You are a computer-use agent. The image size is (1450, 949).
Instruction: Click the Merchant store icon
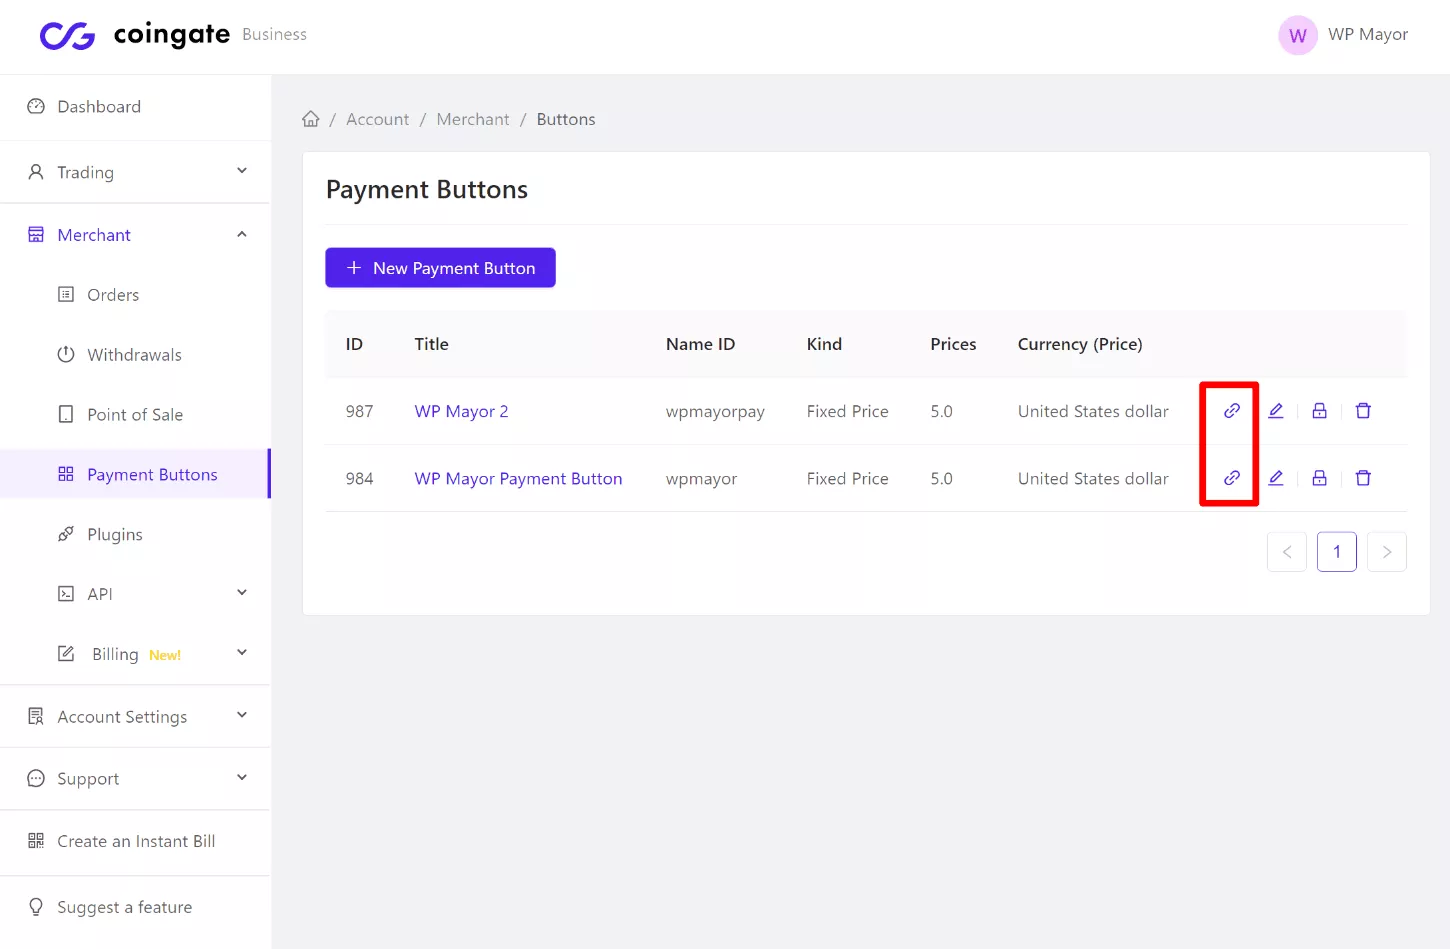[36, 235]
